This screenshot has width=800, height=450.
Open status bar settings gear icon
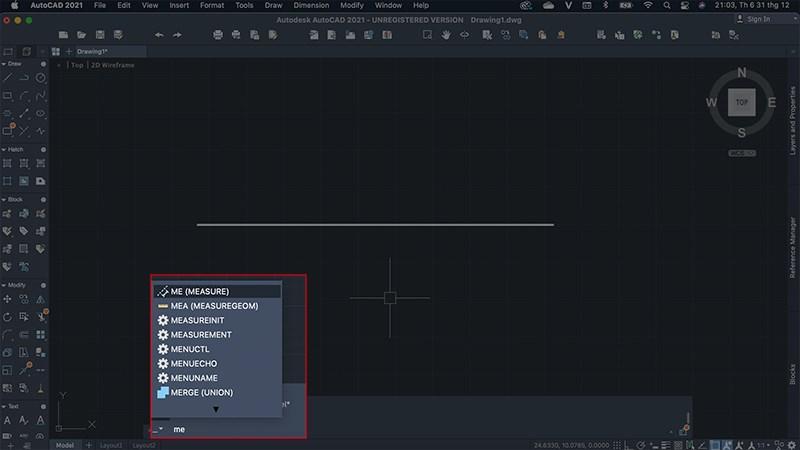(792, 445)
